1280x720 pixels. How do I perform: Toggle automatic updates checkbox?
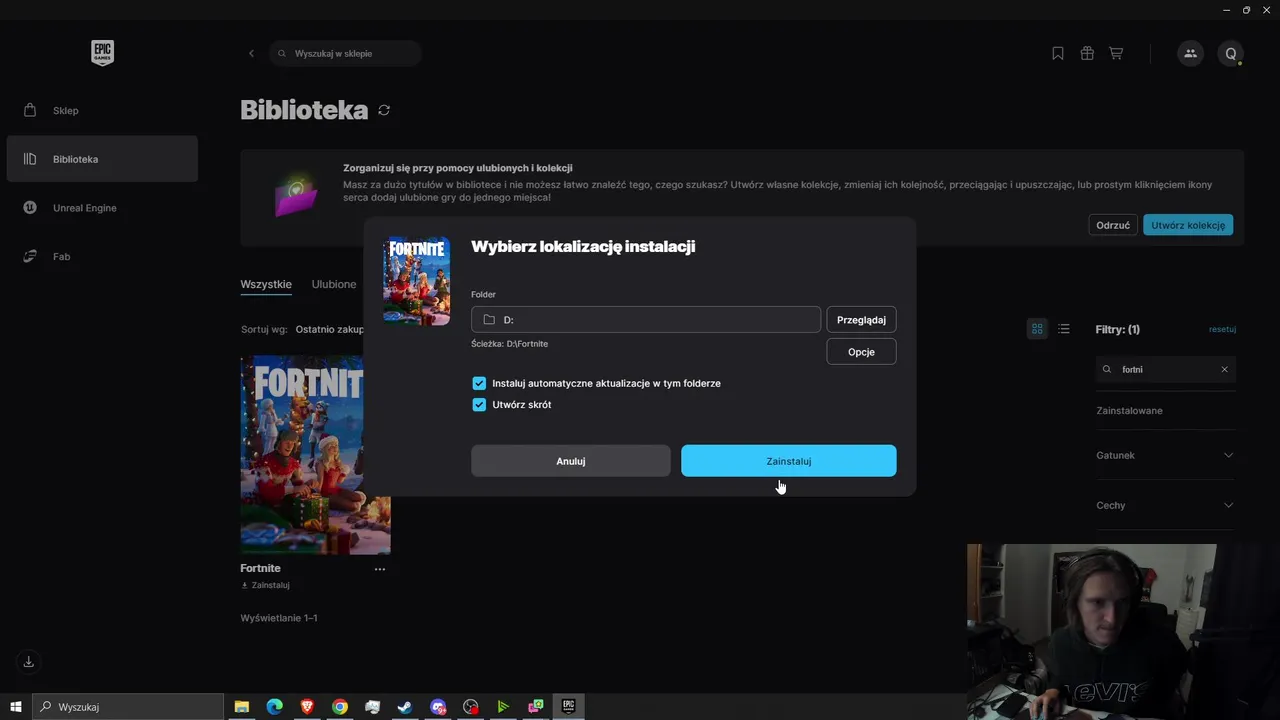coord(479,383)
